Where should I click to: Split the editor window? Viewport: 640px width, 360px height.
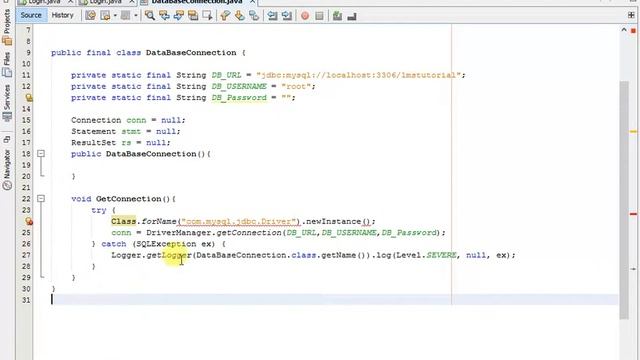tap(631, 16)
